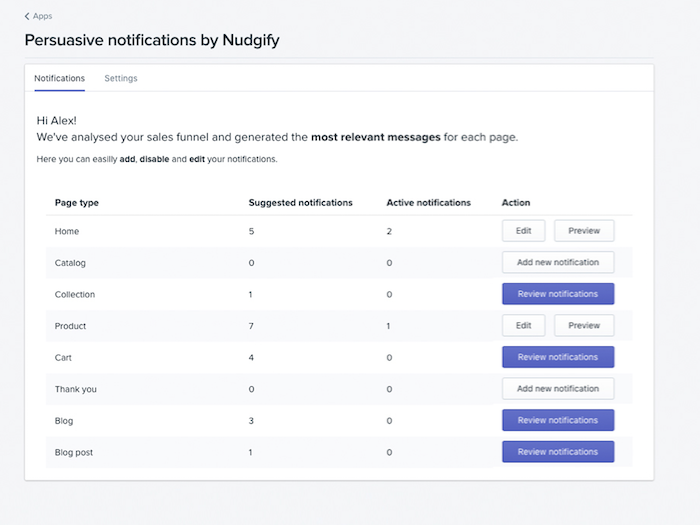Click the 'Blog post' page type cell
Image resolution: width=700 pixels, height=525 pixels.
(74, 453)
